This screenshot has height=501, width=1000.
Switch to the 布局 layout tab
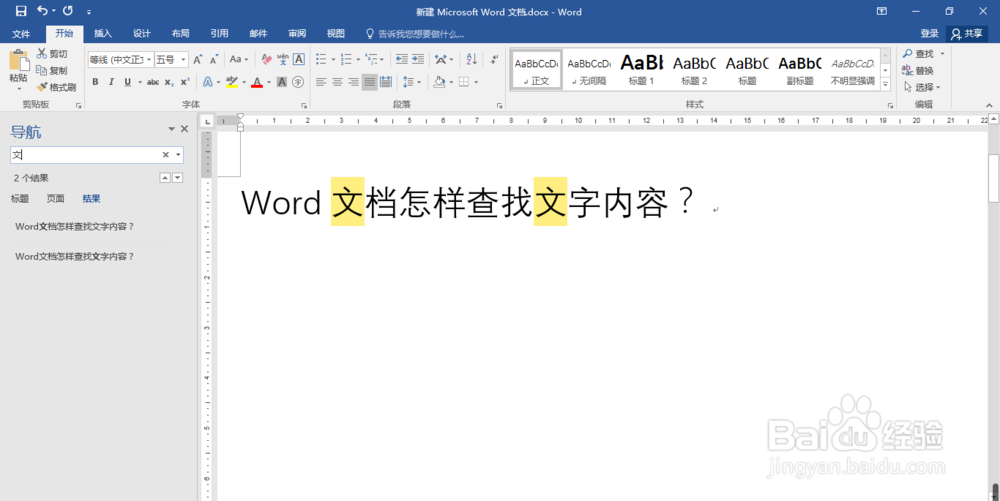coord(180,34)
